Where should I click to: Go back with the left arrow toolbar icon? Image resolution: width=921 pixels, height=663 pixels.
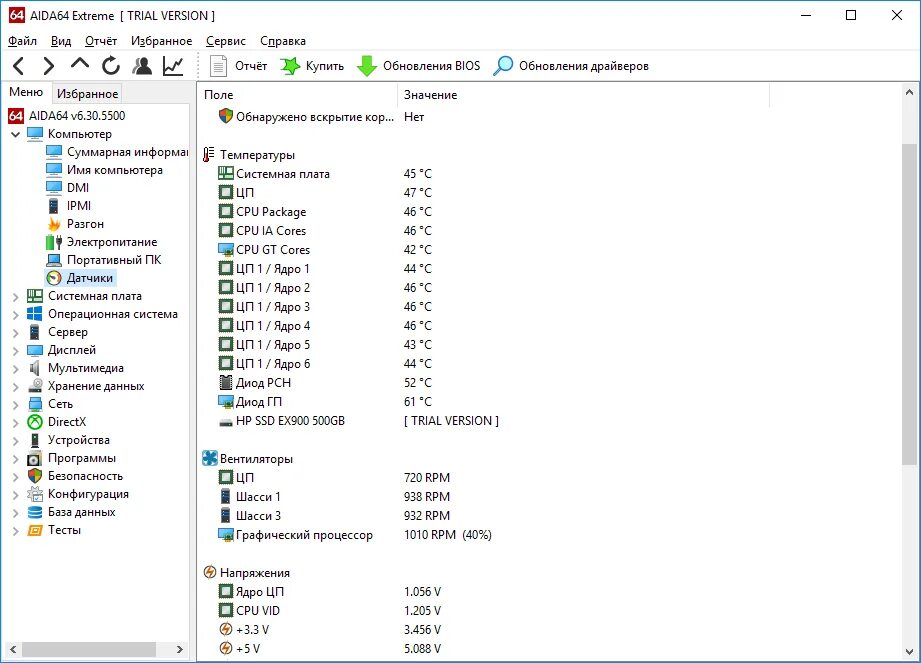coord(18,66)
